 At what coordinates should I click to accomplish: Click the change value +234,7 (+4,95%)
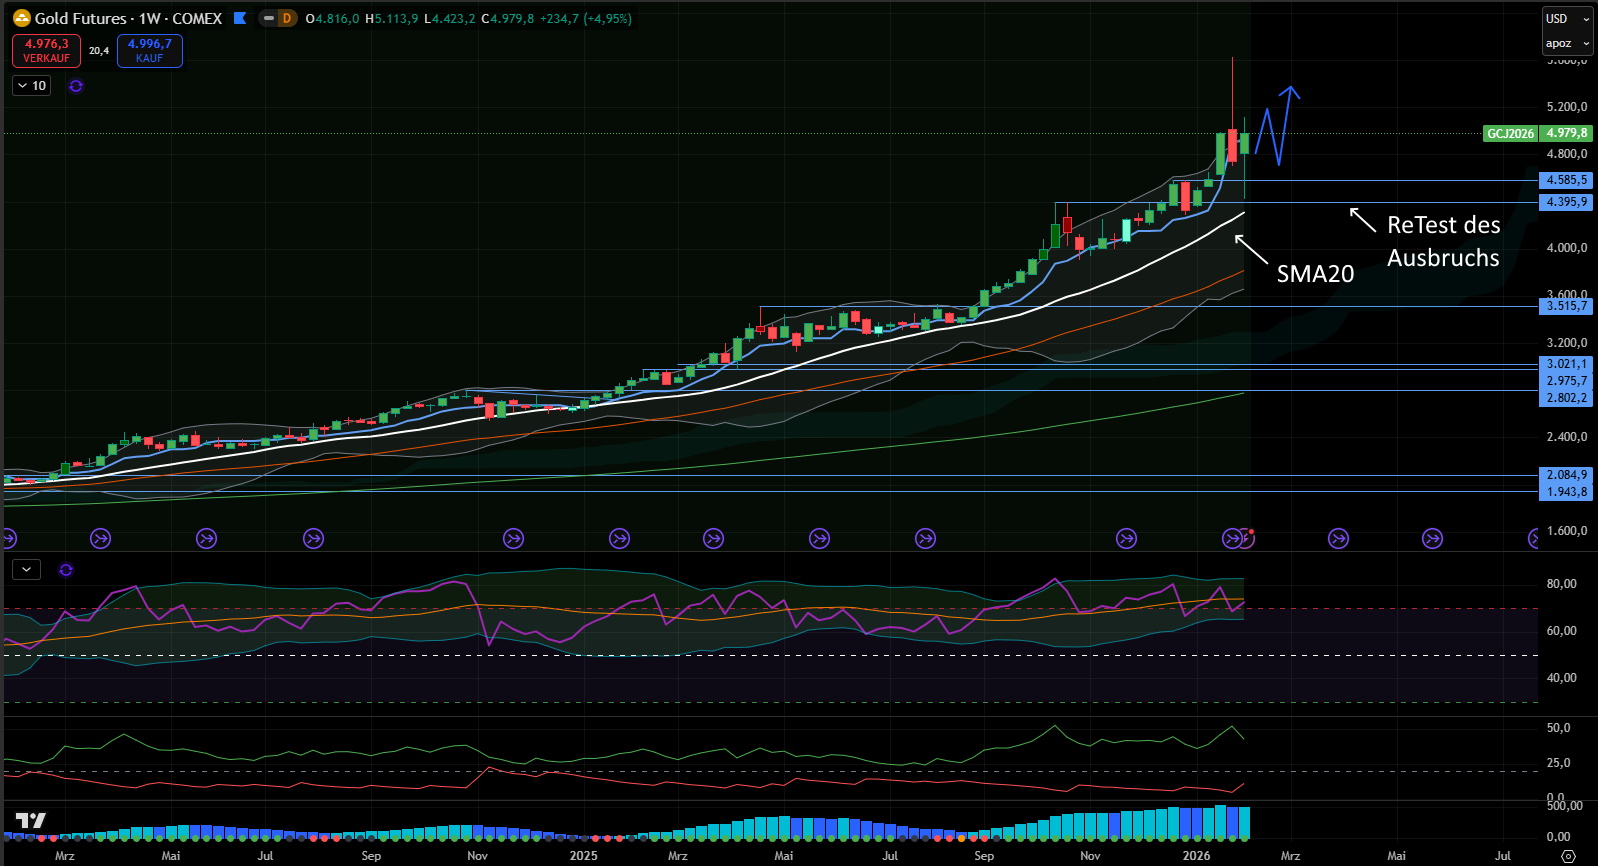(x=586, y=18)
